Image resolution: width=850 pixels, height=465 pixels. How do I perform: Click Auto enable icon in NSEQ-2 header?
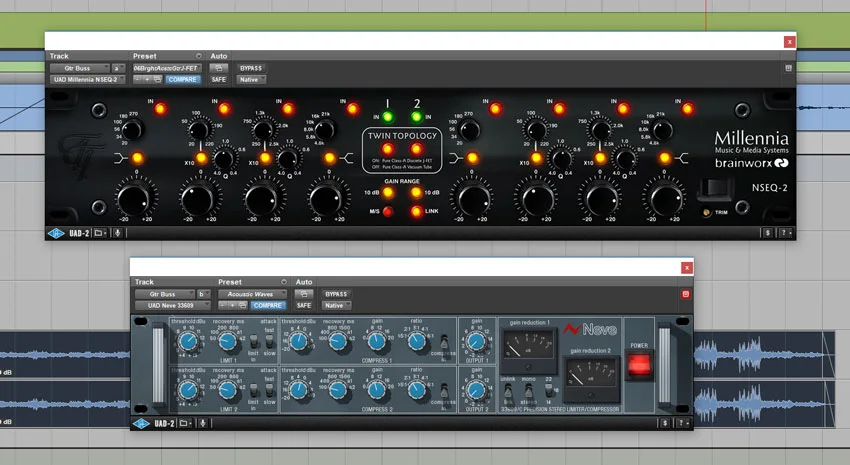218,68
